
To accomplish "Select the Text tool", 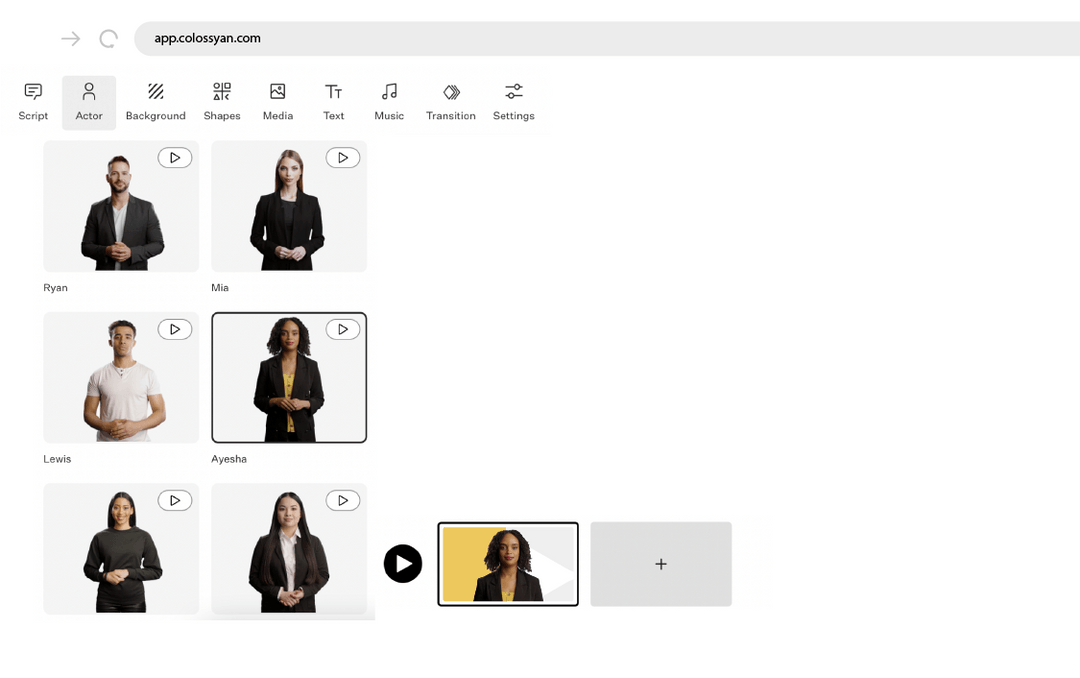I will (x=333, y=100).
